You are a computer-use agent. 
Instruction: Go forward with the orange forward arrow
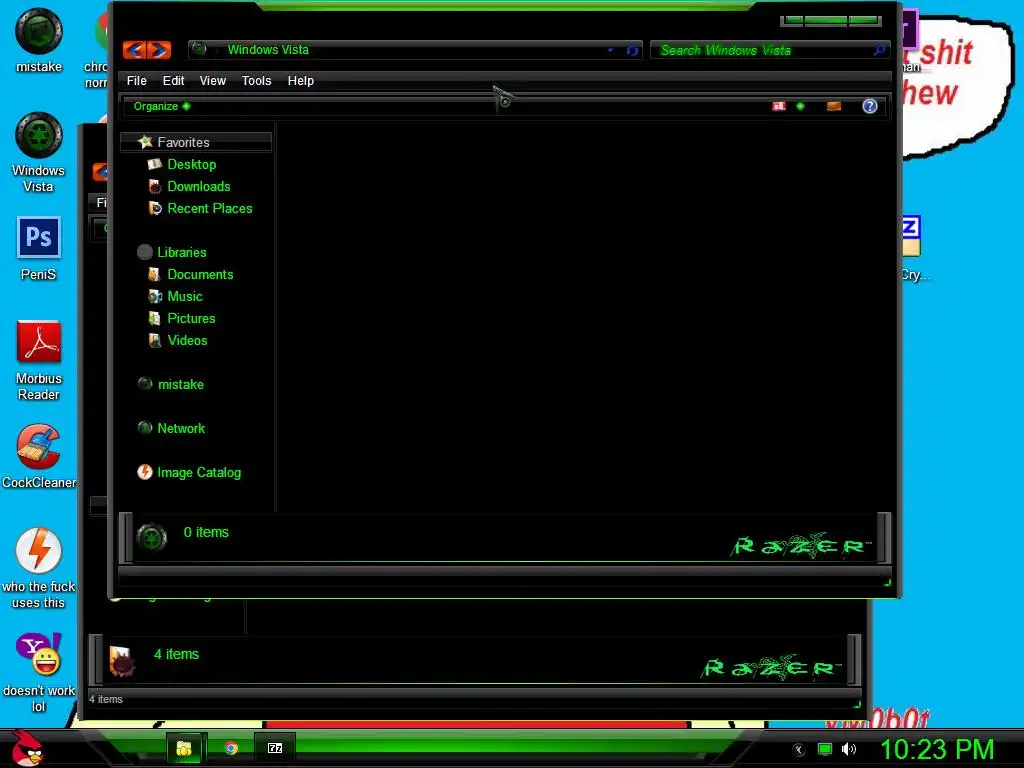click(x=159, y=50)
